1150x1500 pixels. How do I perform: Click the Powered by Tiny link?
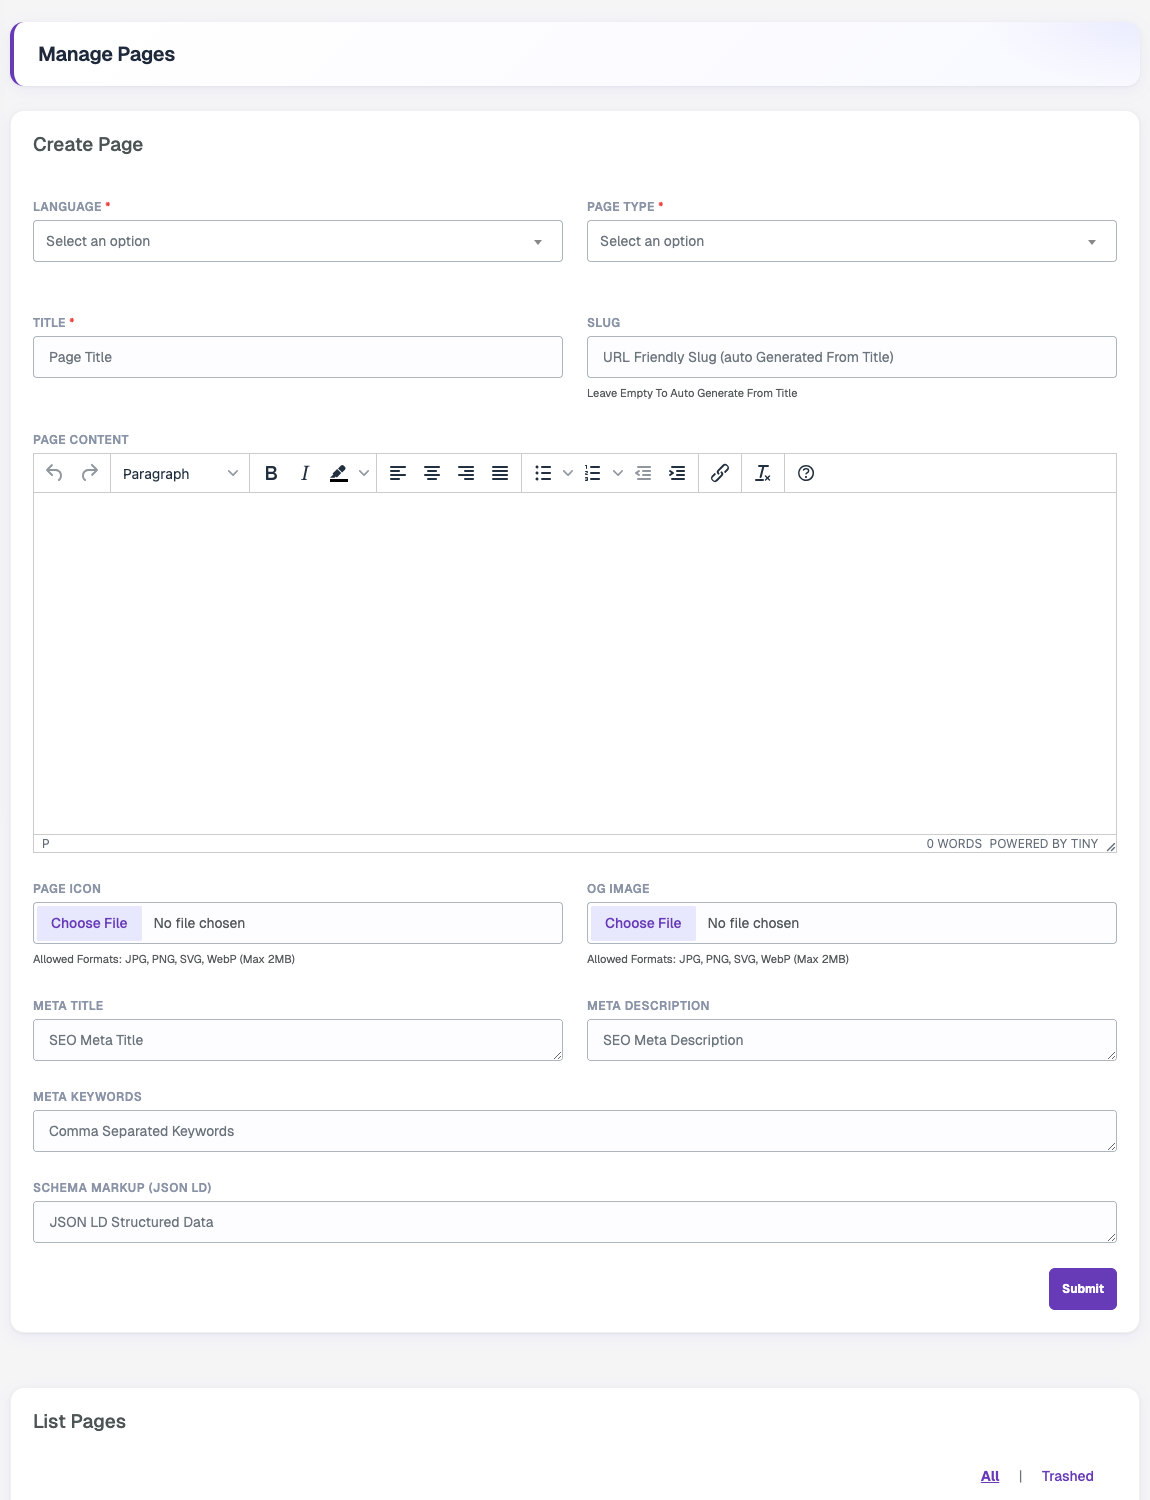(1044, 844)
